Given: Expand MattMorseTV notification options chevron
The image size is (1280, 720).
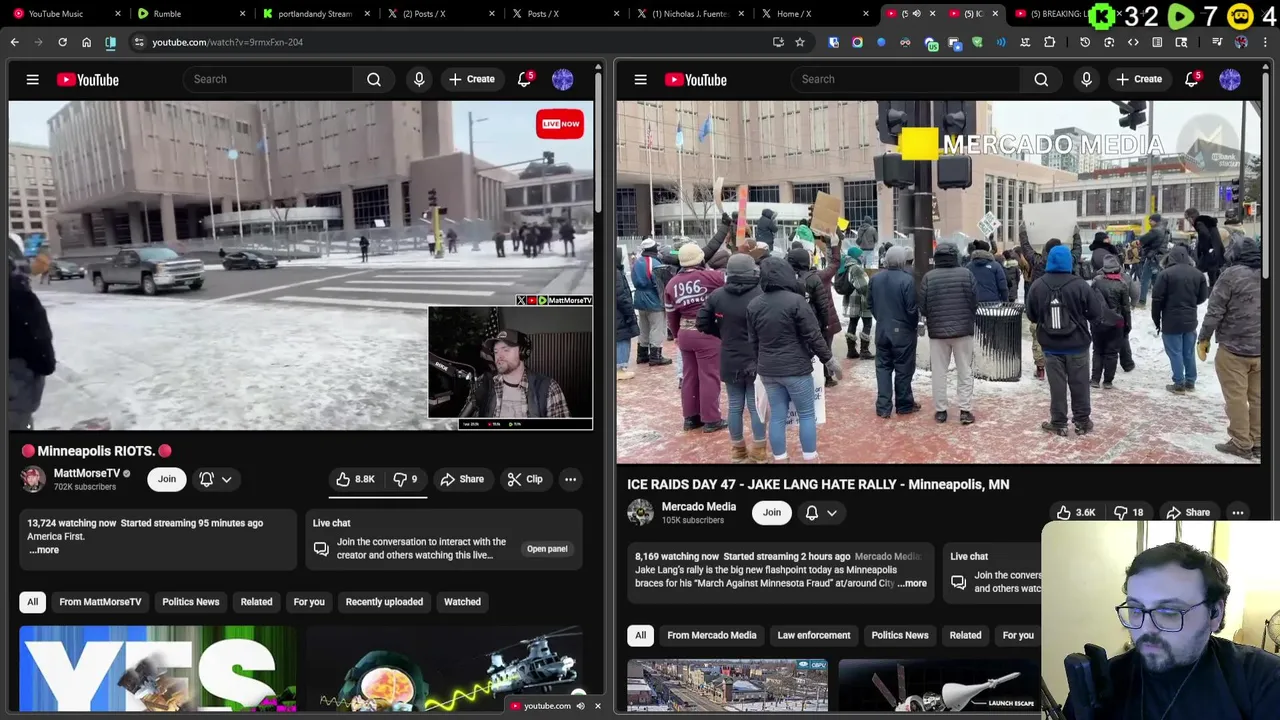Looking at the screenshot, I should (x=227, y=480).
